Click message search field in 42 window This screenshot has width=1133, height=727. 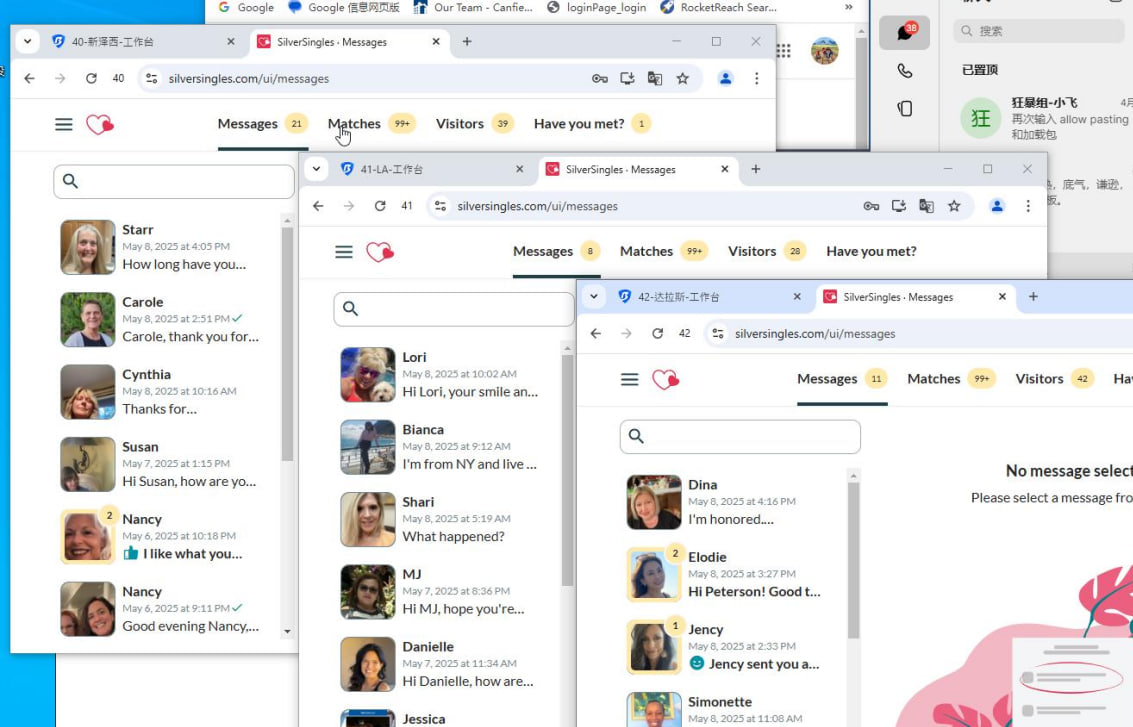point(750,437)
